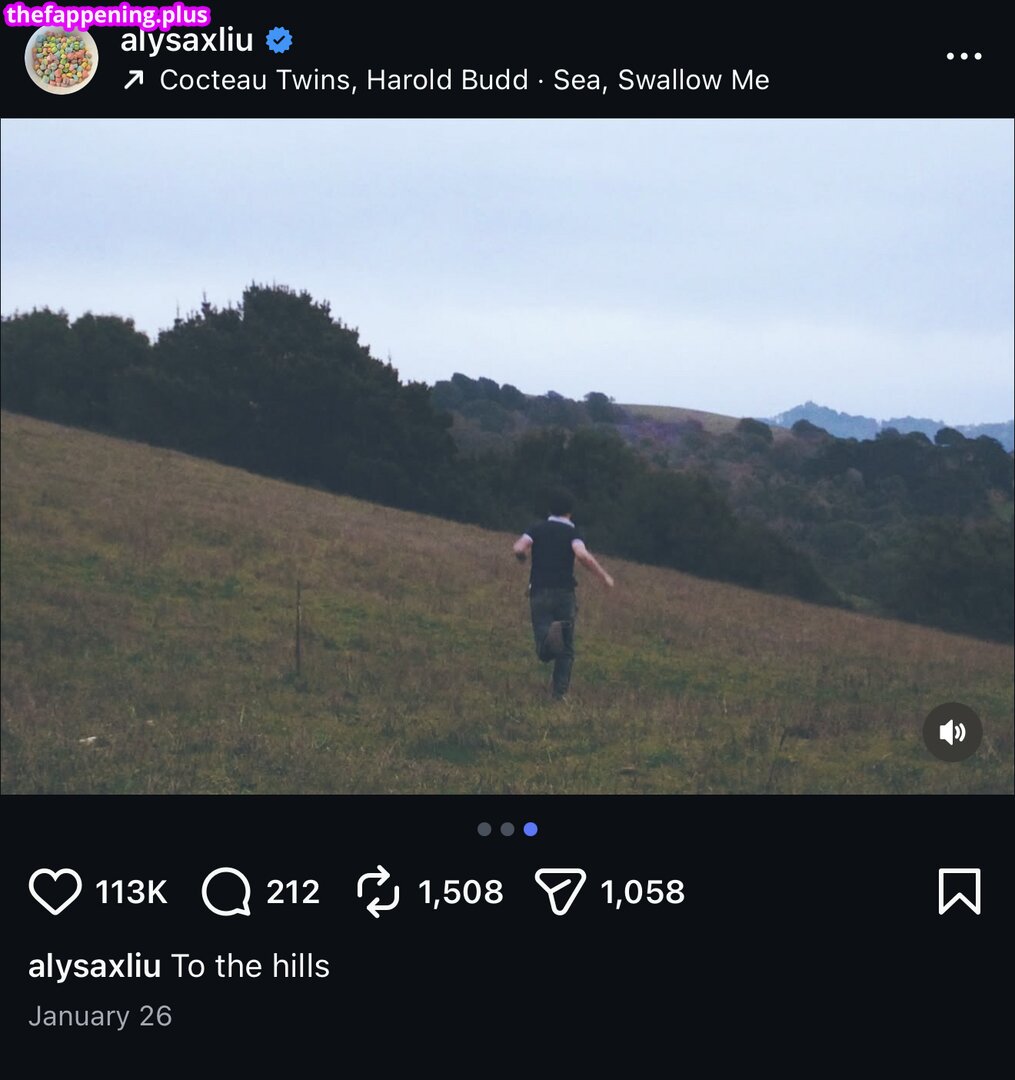Screen dimensions: 1015x1080
Task: Repost using the arrows icon
Action: (x=378, y=891)
